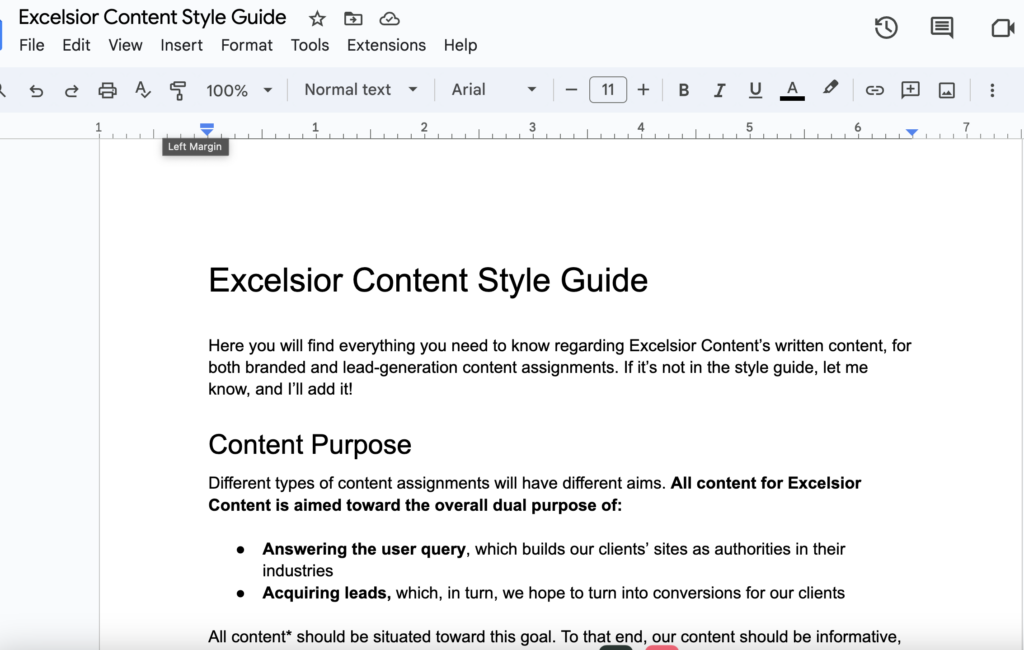
Task: Print the document
Action: [107, 89]
